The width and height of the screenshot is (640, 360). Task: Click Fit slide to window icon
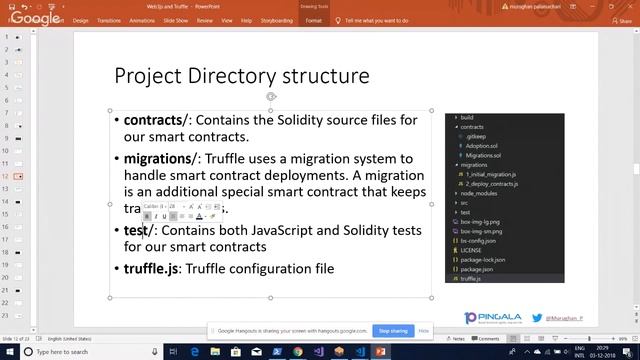point(635,339)
